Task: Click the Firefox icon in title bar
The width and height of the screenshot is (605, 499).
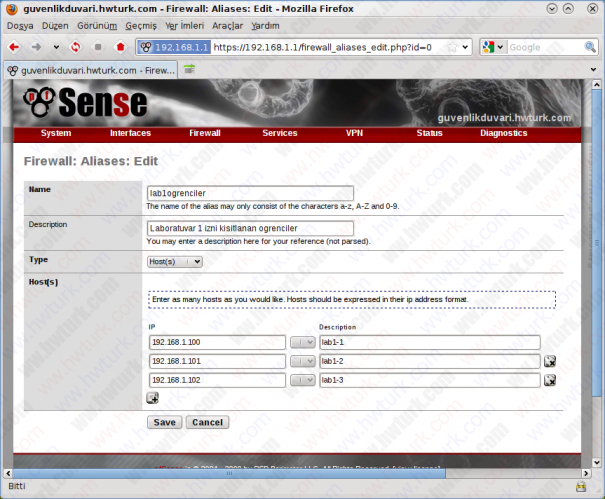Action: tap(12, 8)
